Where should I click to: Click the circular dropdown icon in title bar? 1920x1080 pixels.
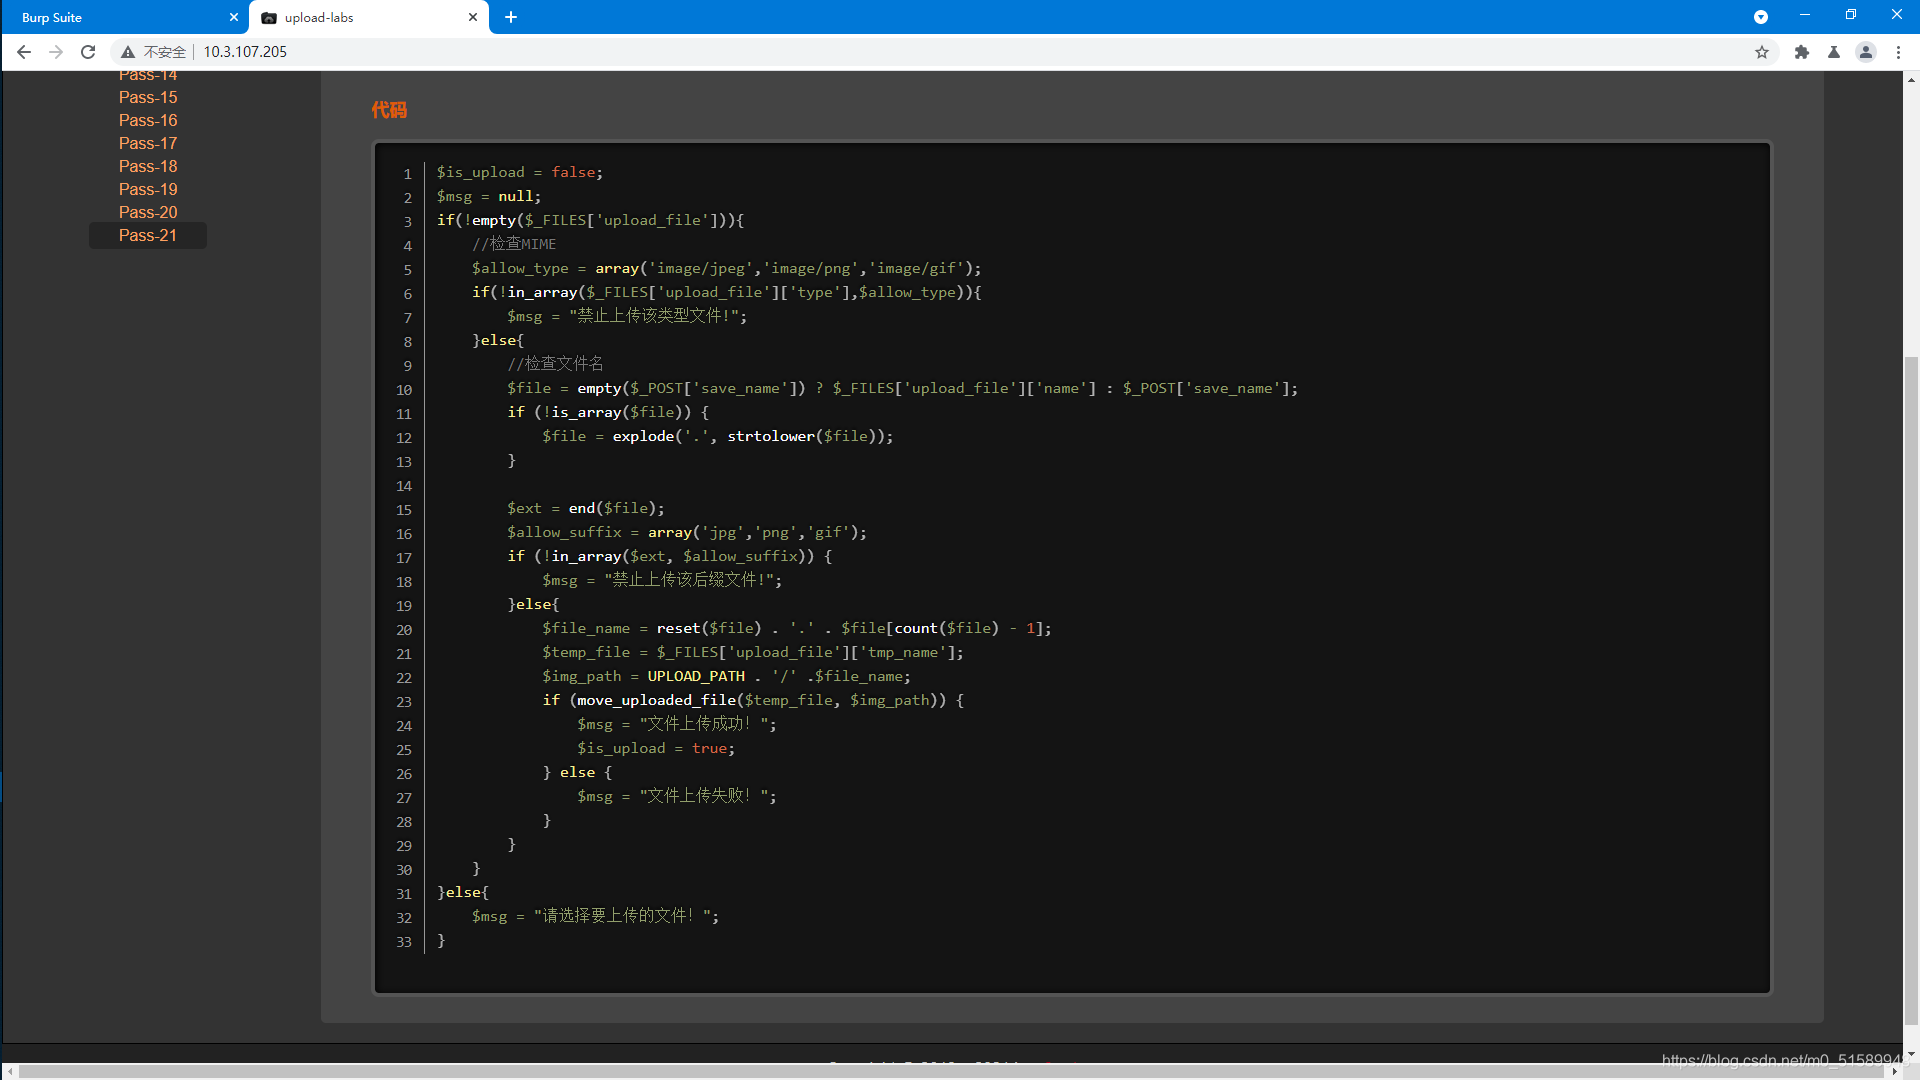[x=1761, y=17]
